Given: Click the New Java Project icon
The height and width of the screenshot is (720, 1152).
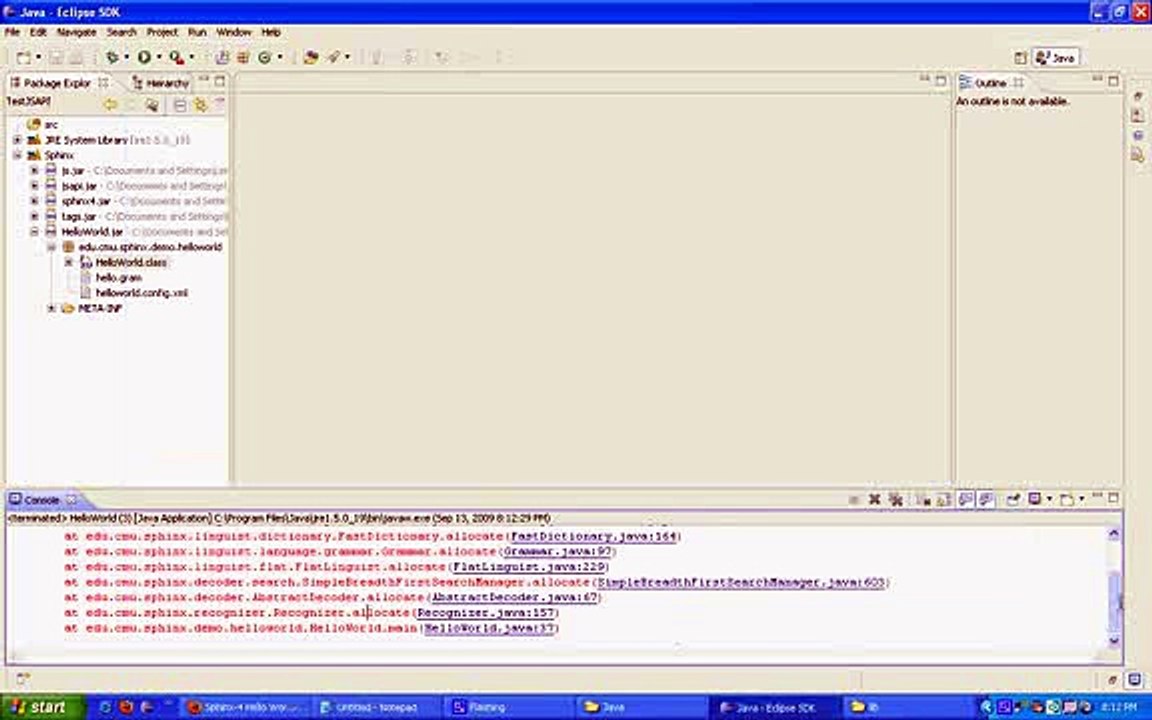Looking at the screenshot, I should tap(222, 57).
